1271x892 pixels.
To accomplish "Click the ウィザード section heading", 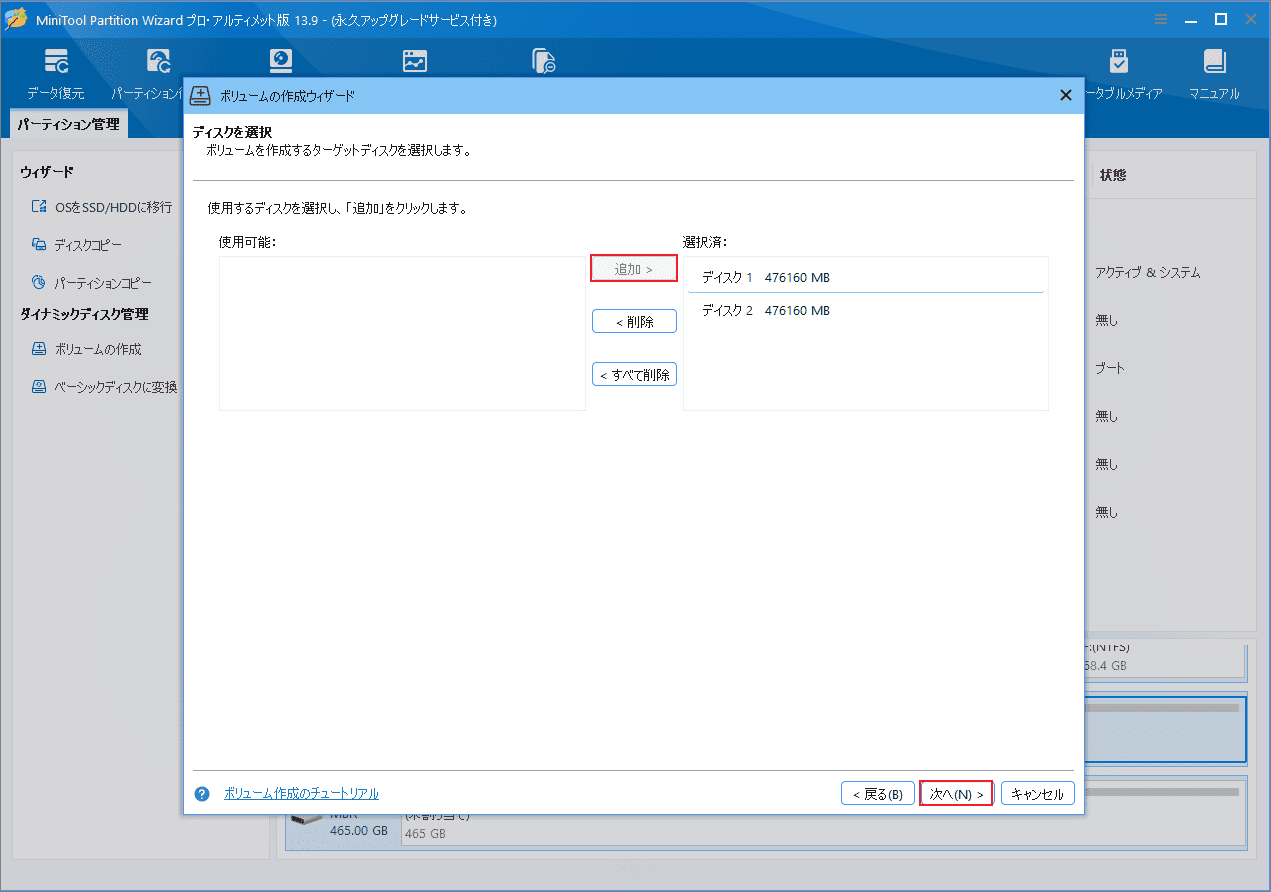I will (47, 172).
